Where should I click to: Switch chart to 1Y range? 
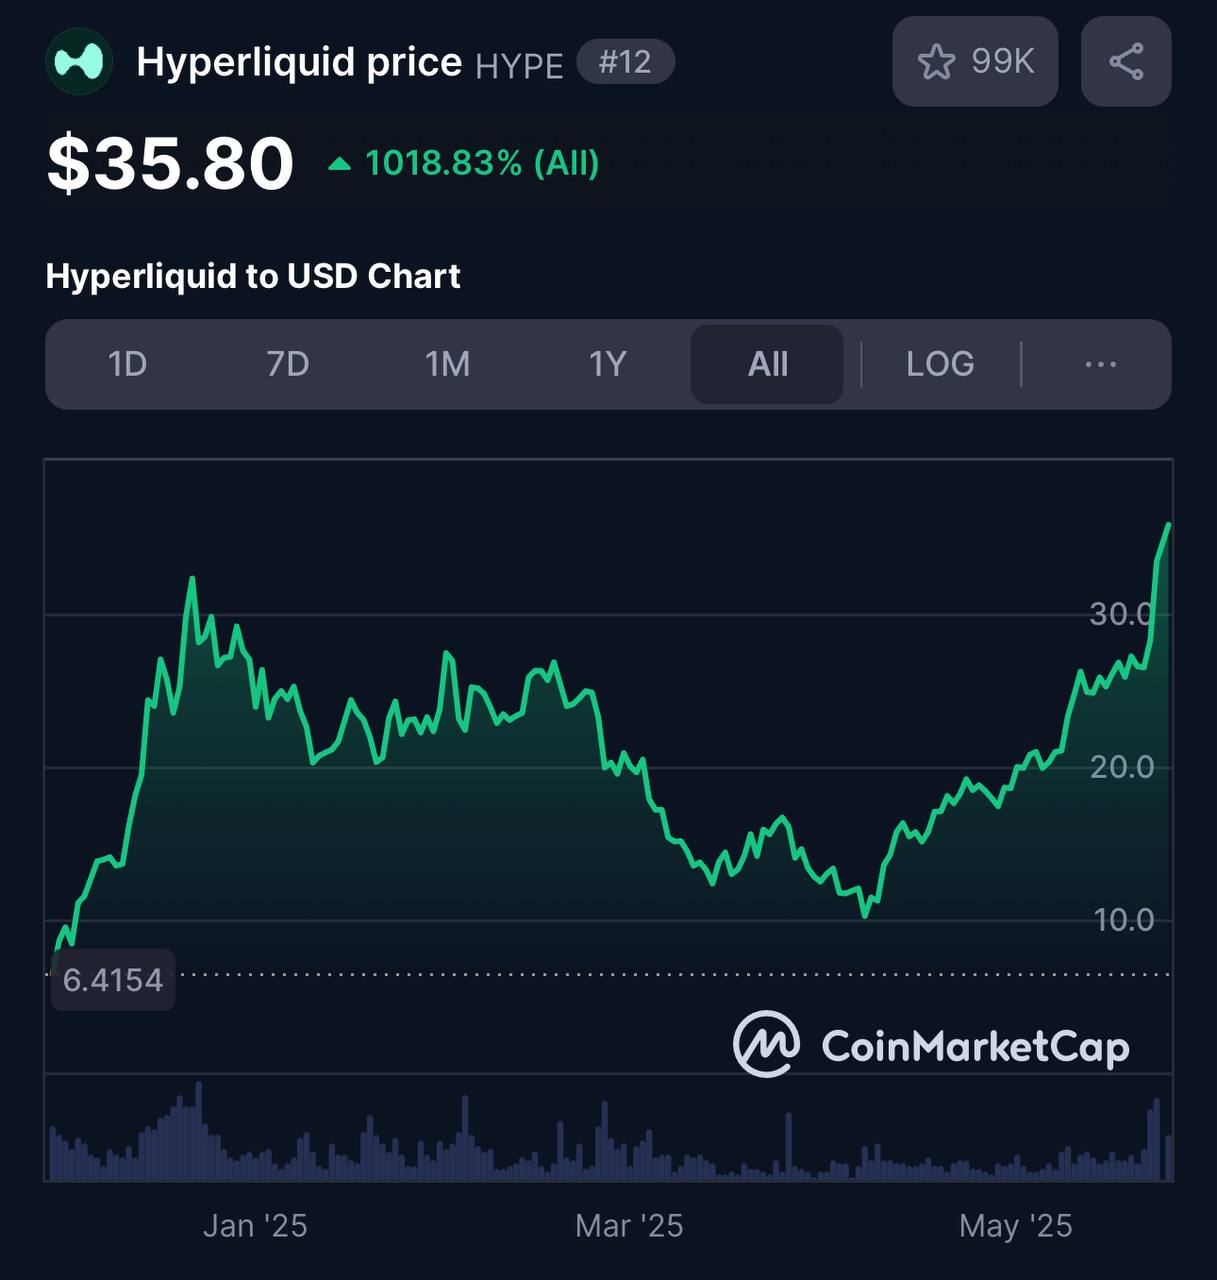coord(607,364)
